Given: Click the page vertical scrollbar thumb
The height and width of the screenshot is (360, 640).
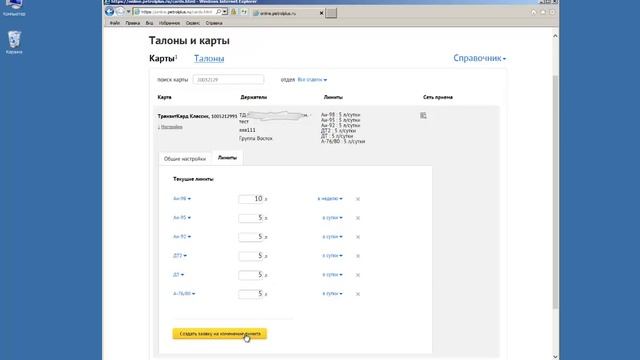Looking at the screenshot, I should tap(555, 192).
